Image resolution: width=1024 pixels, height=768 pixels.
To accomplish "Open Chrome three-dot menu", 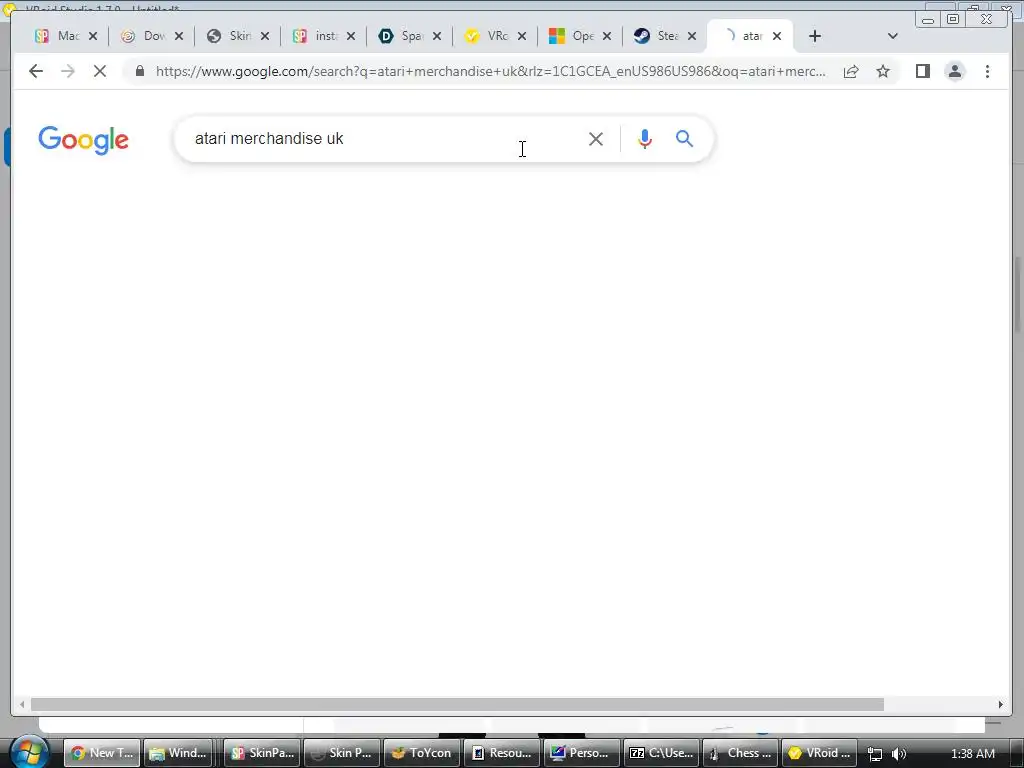I will pyautogui.click(x=987, y=71).
